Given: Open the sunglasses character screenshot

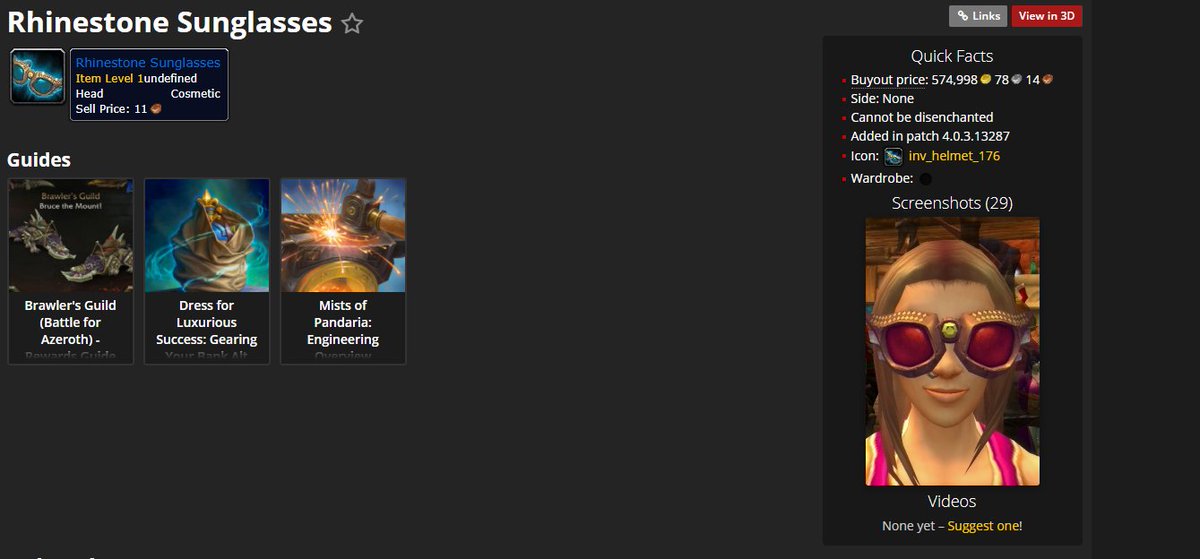Looking at the screenshot, I should point(952,352).
